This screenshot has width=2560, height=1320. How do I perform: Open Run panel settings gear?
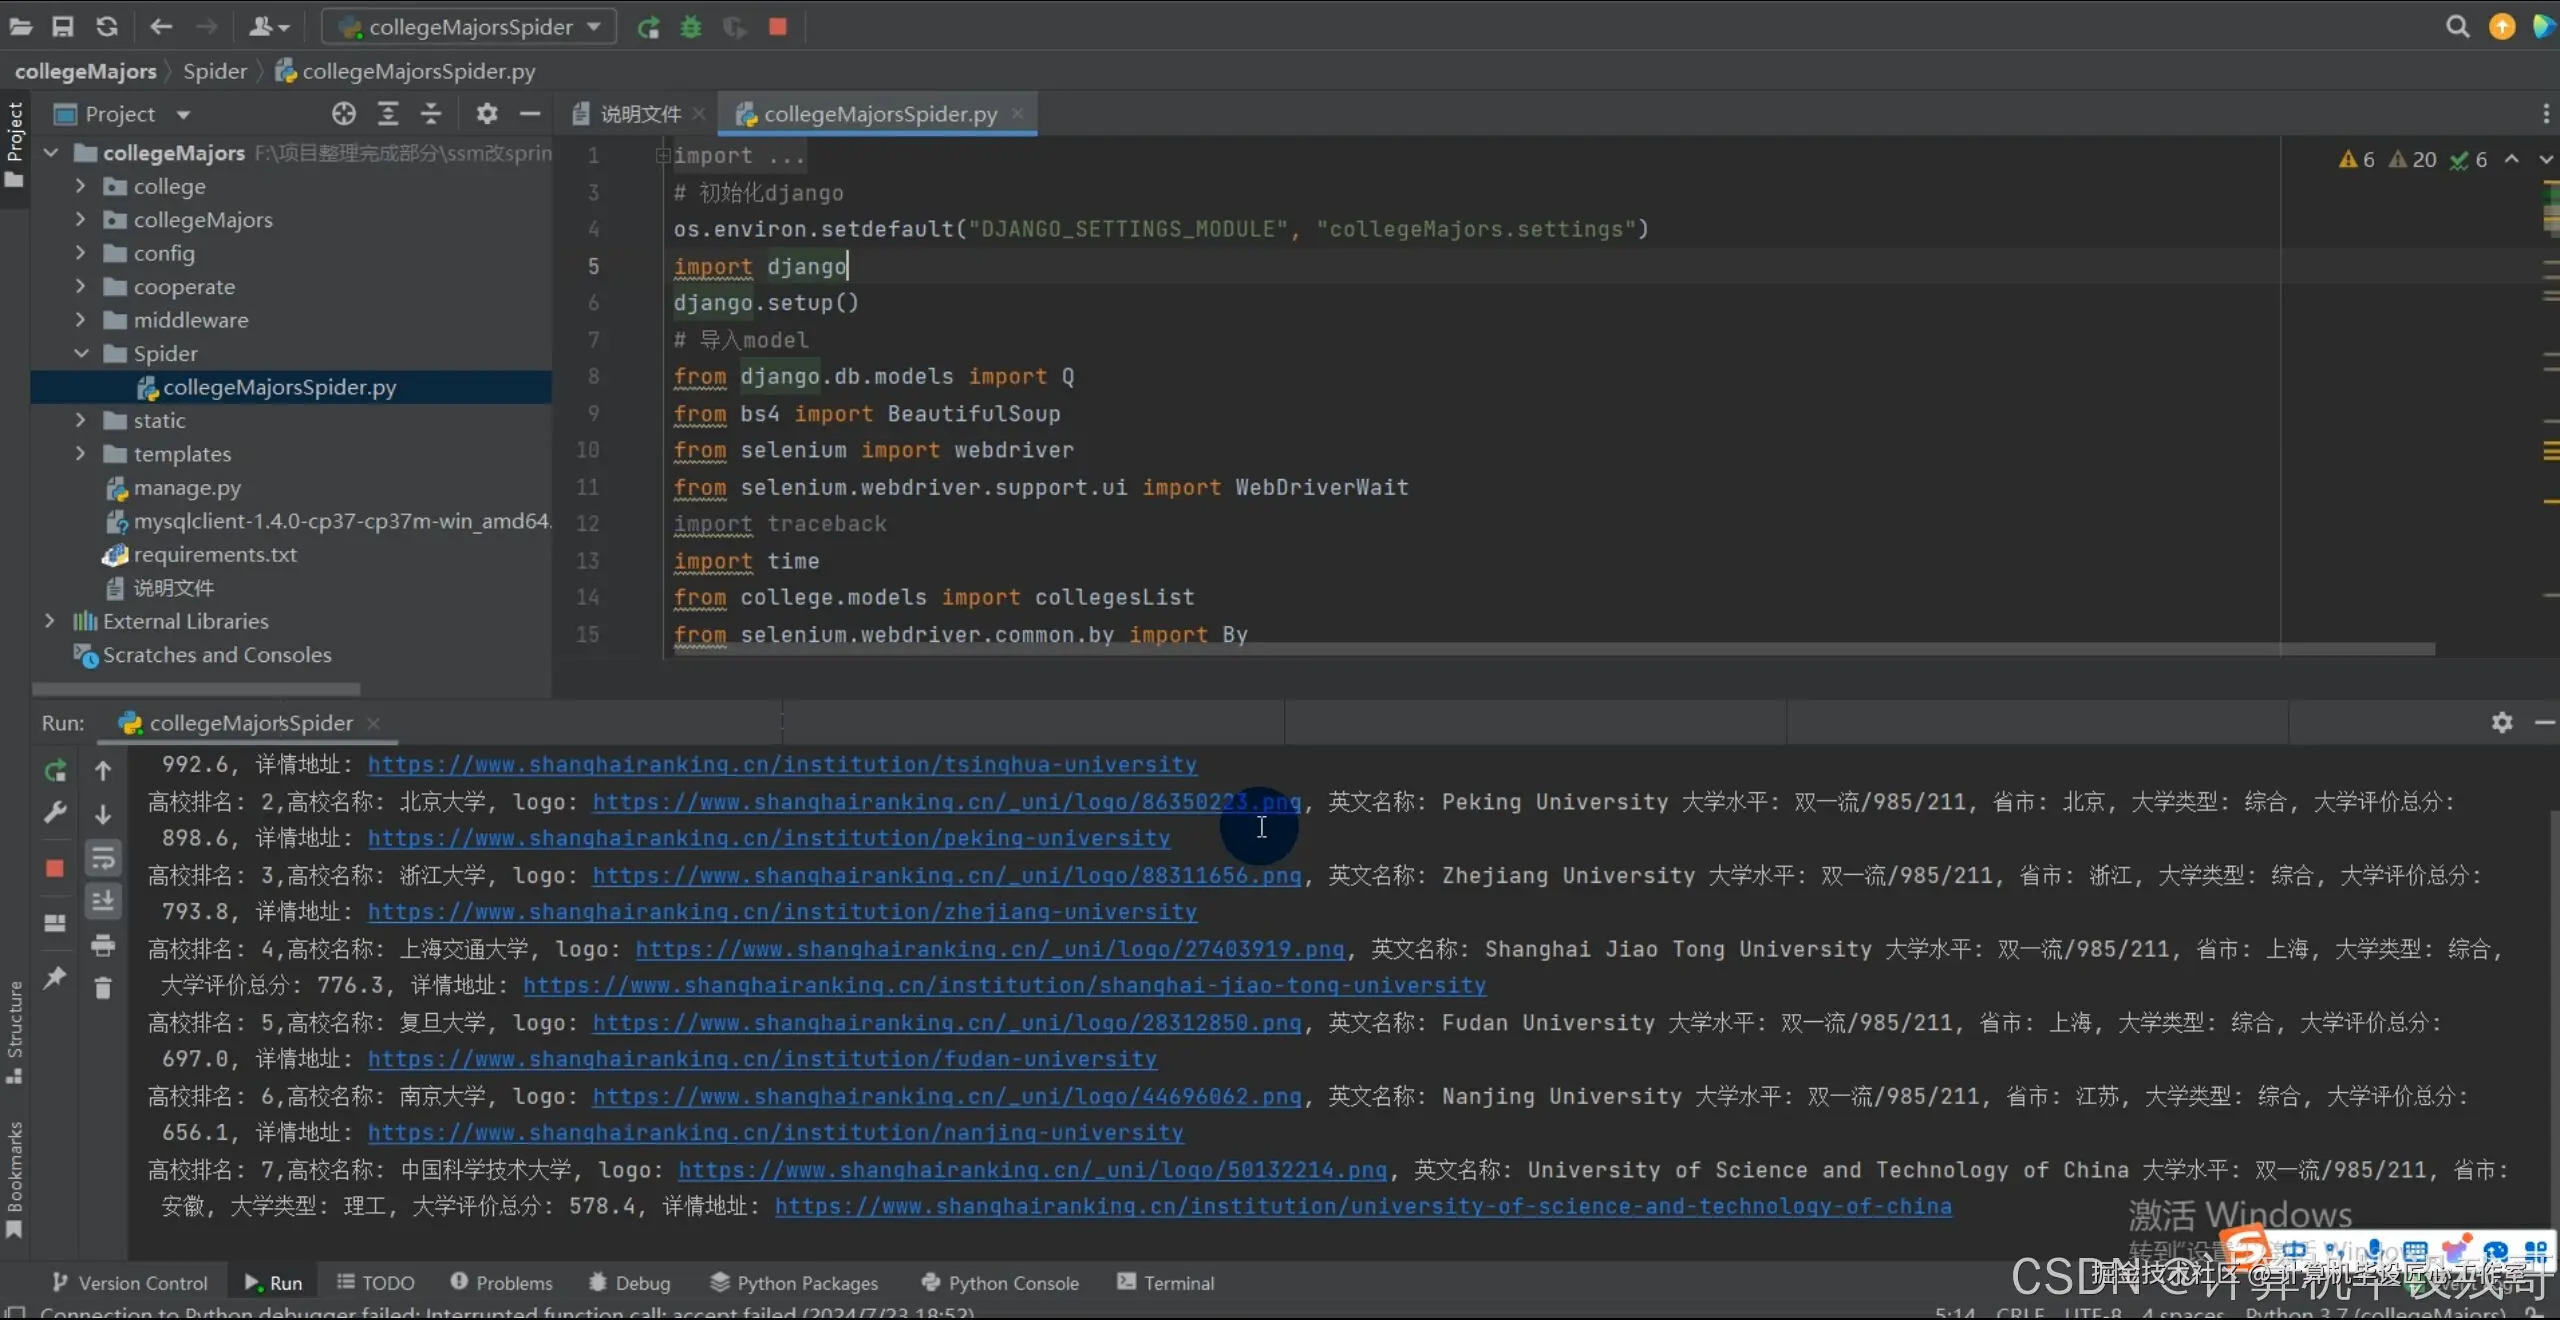click(x=2502, y=722)
